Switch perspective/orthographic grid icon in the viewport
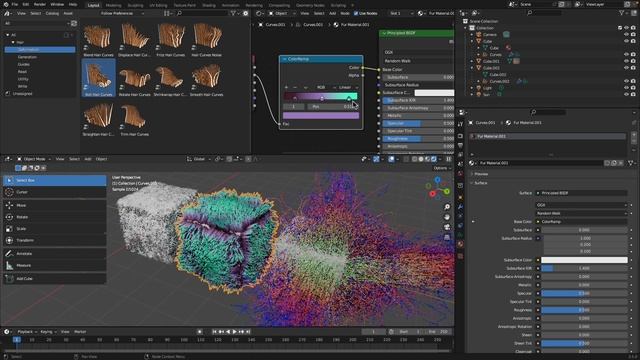 447,237
